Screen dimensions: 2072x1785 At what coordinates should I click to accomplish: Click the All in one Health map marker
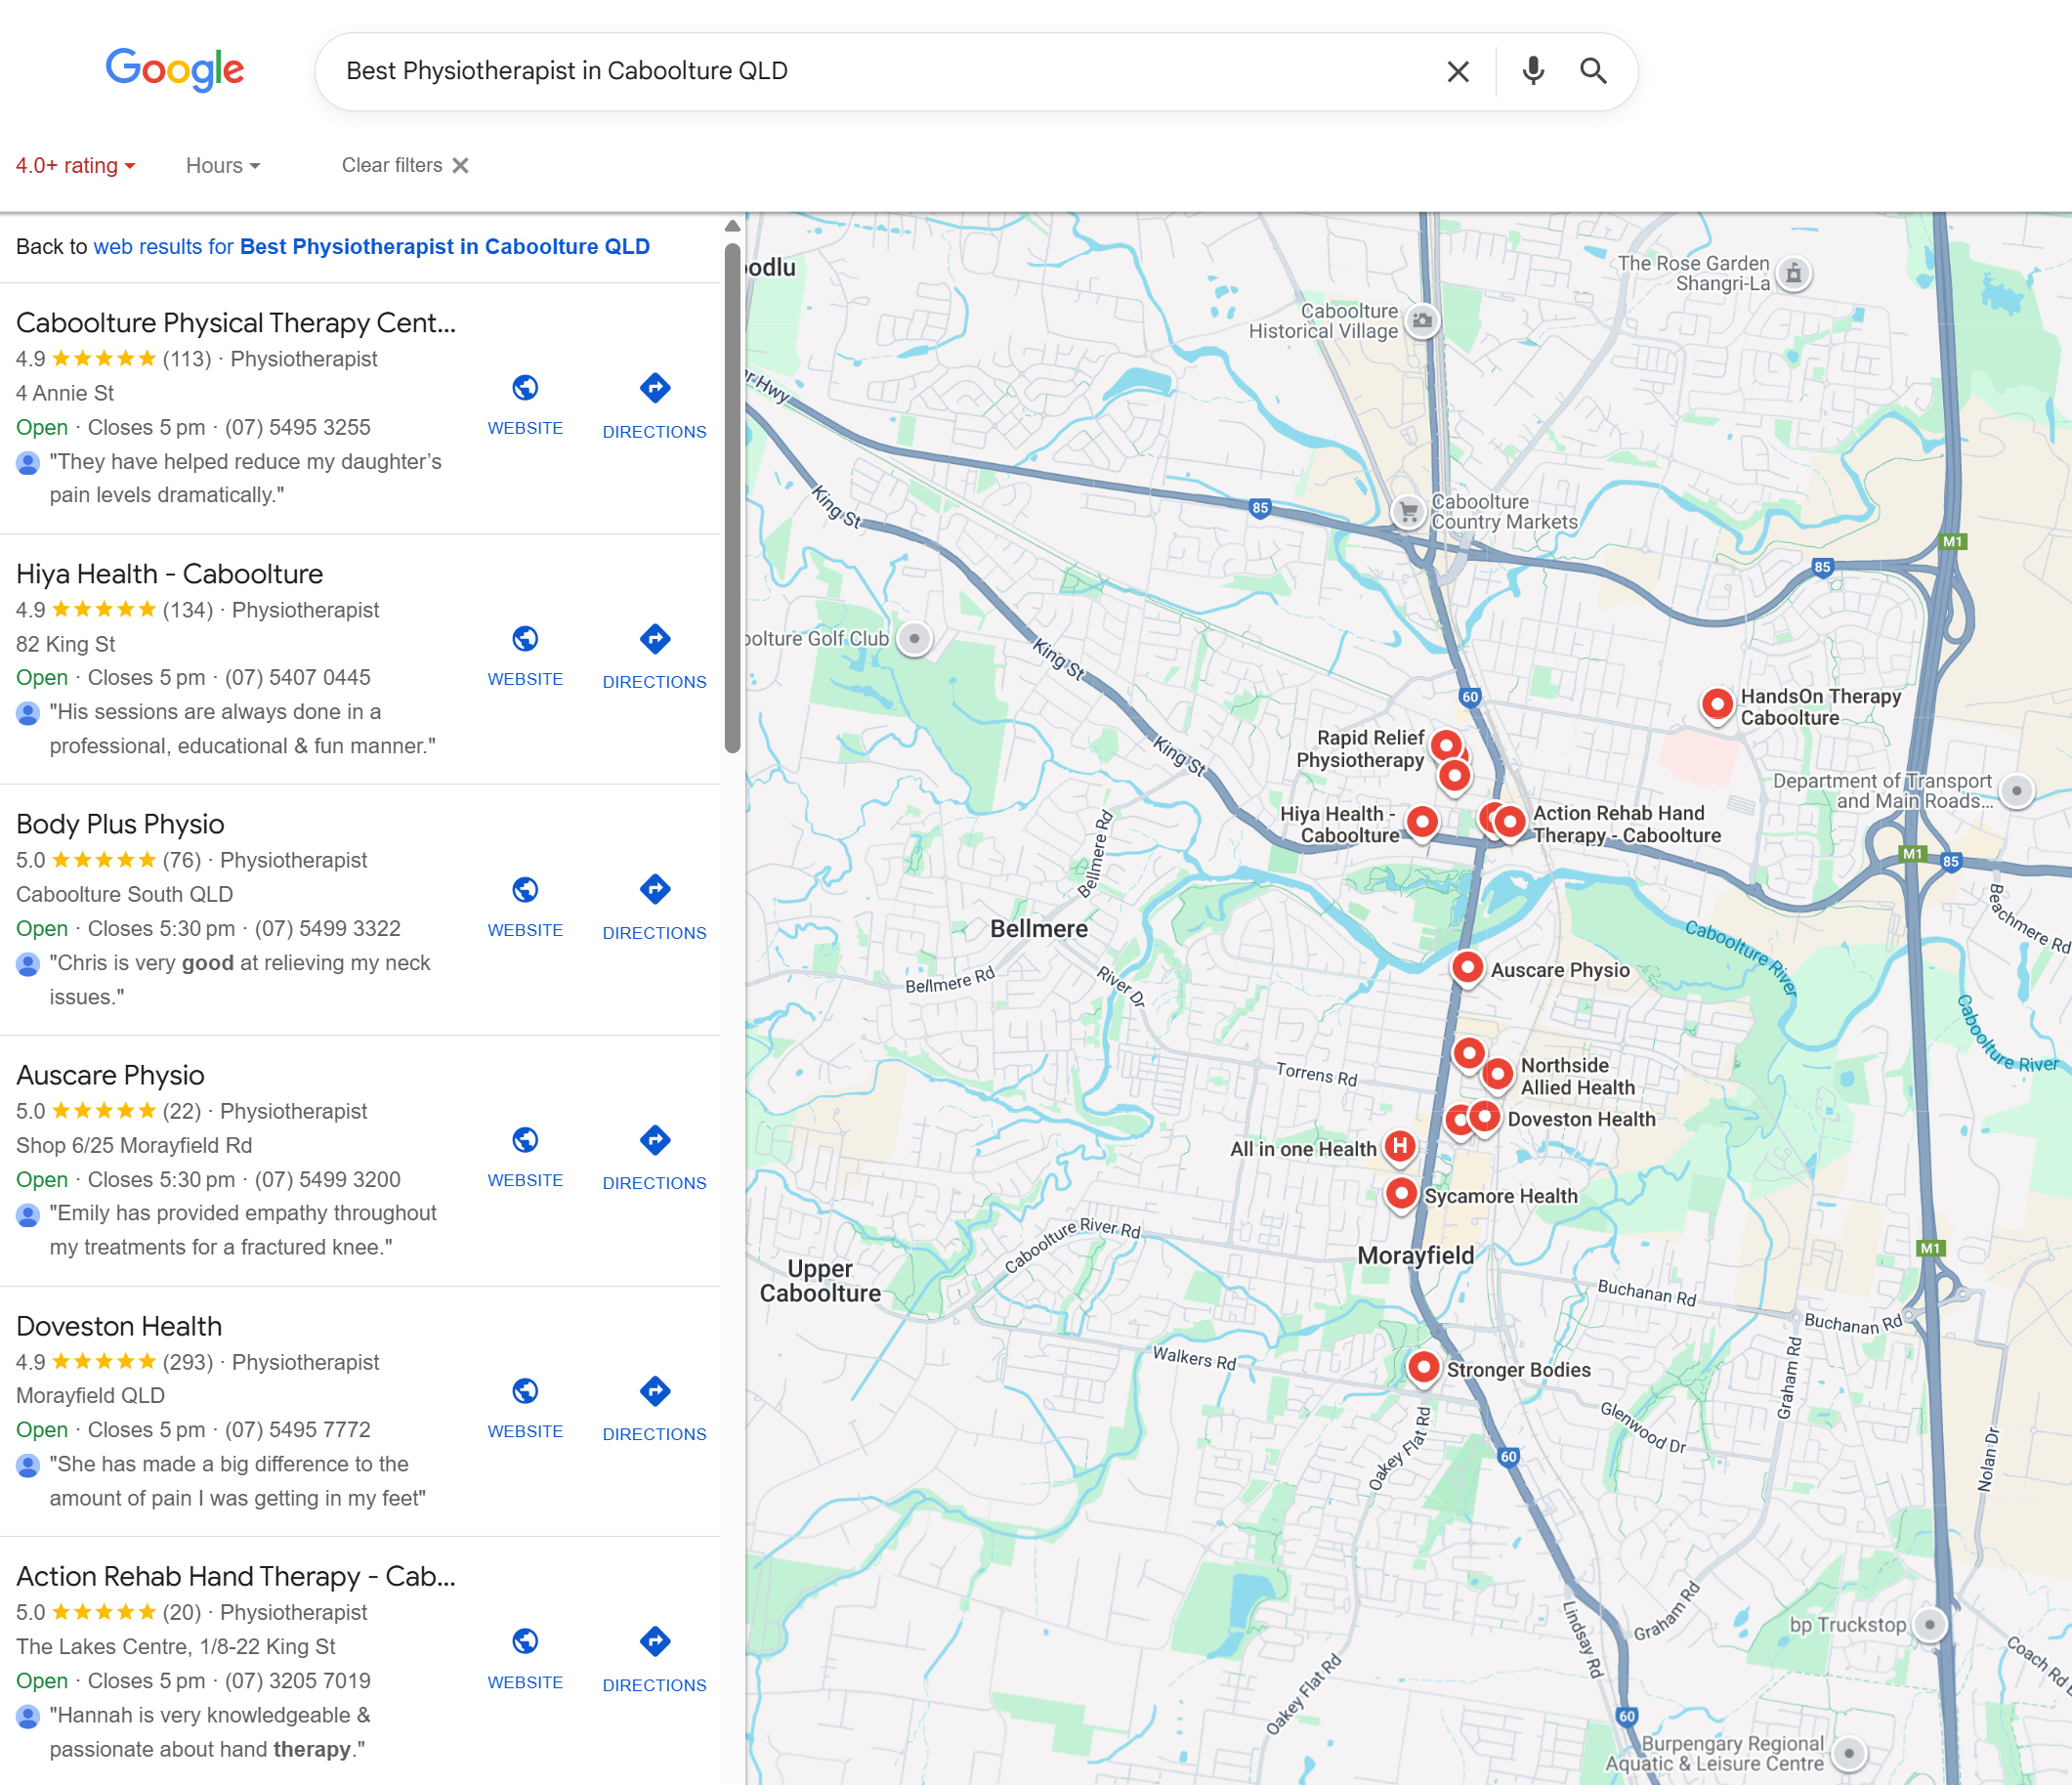1400,1146
